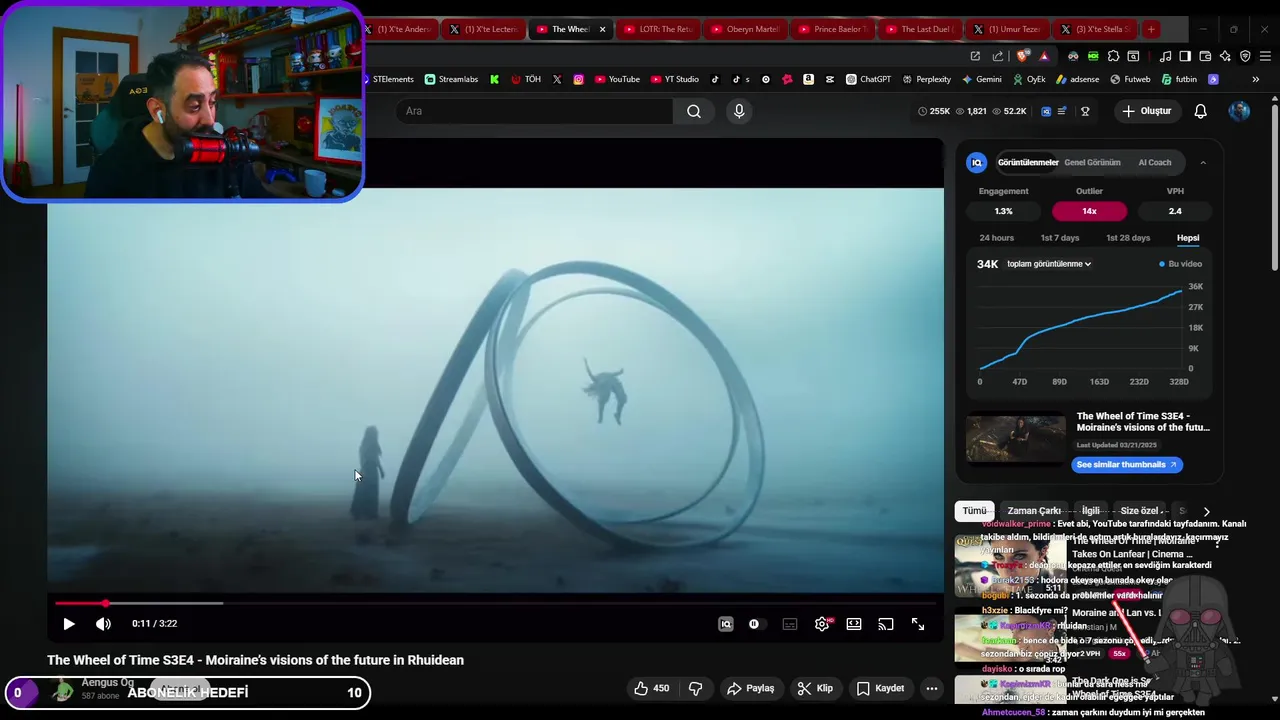Select the Size özel filter chip
Screen dimensions: 1280x720
[x=1142, y=511]
